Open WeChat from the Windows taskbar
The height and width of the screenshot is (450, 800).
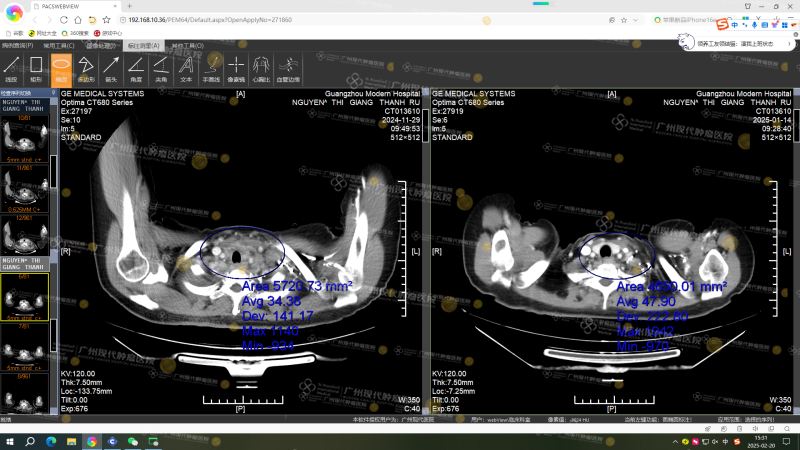point(132,441)
